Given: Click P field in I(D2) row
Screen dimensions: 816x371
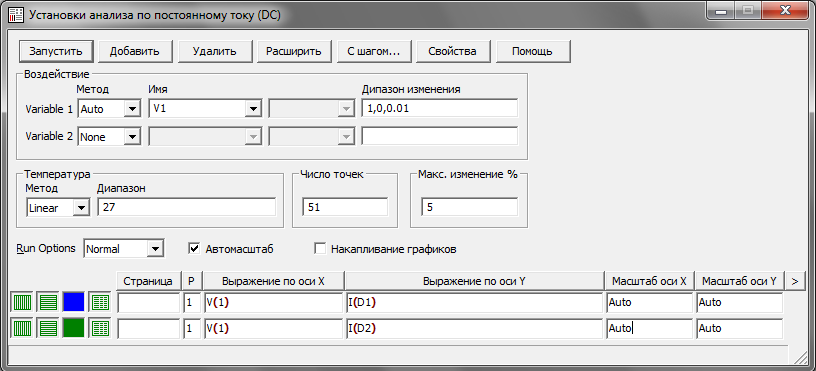Looking at the screenshot, I should 192,328.
